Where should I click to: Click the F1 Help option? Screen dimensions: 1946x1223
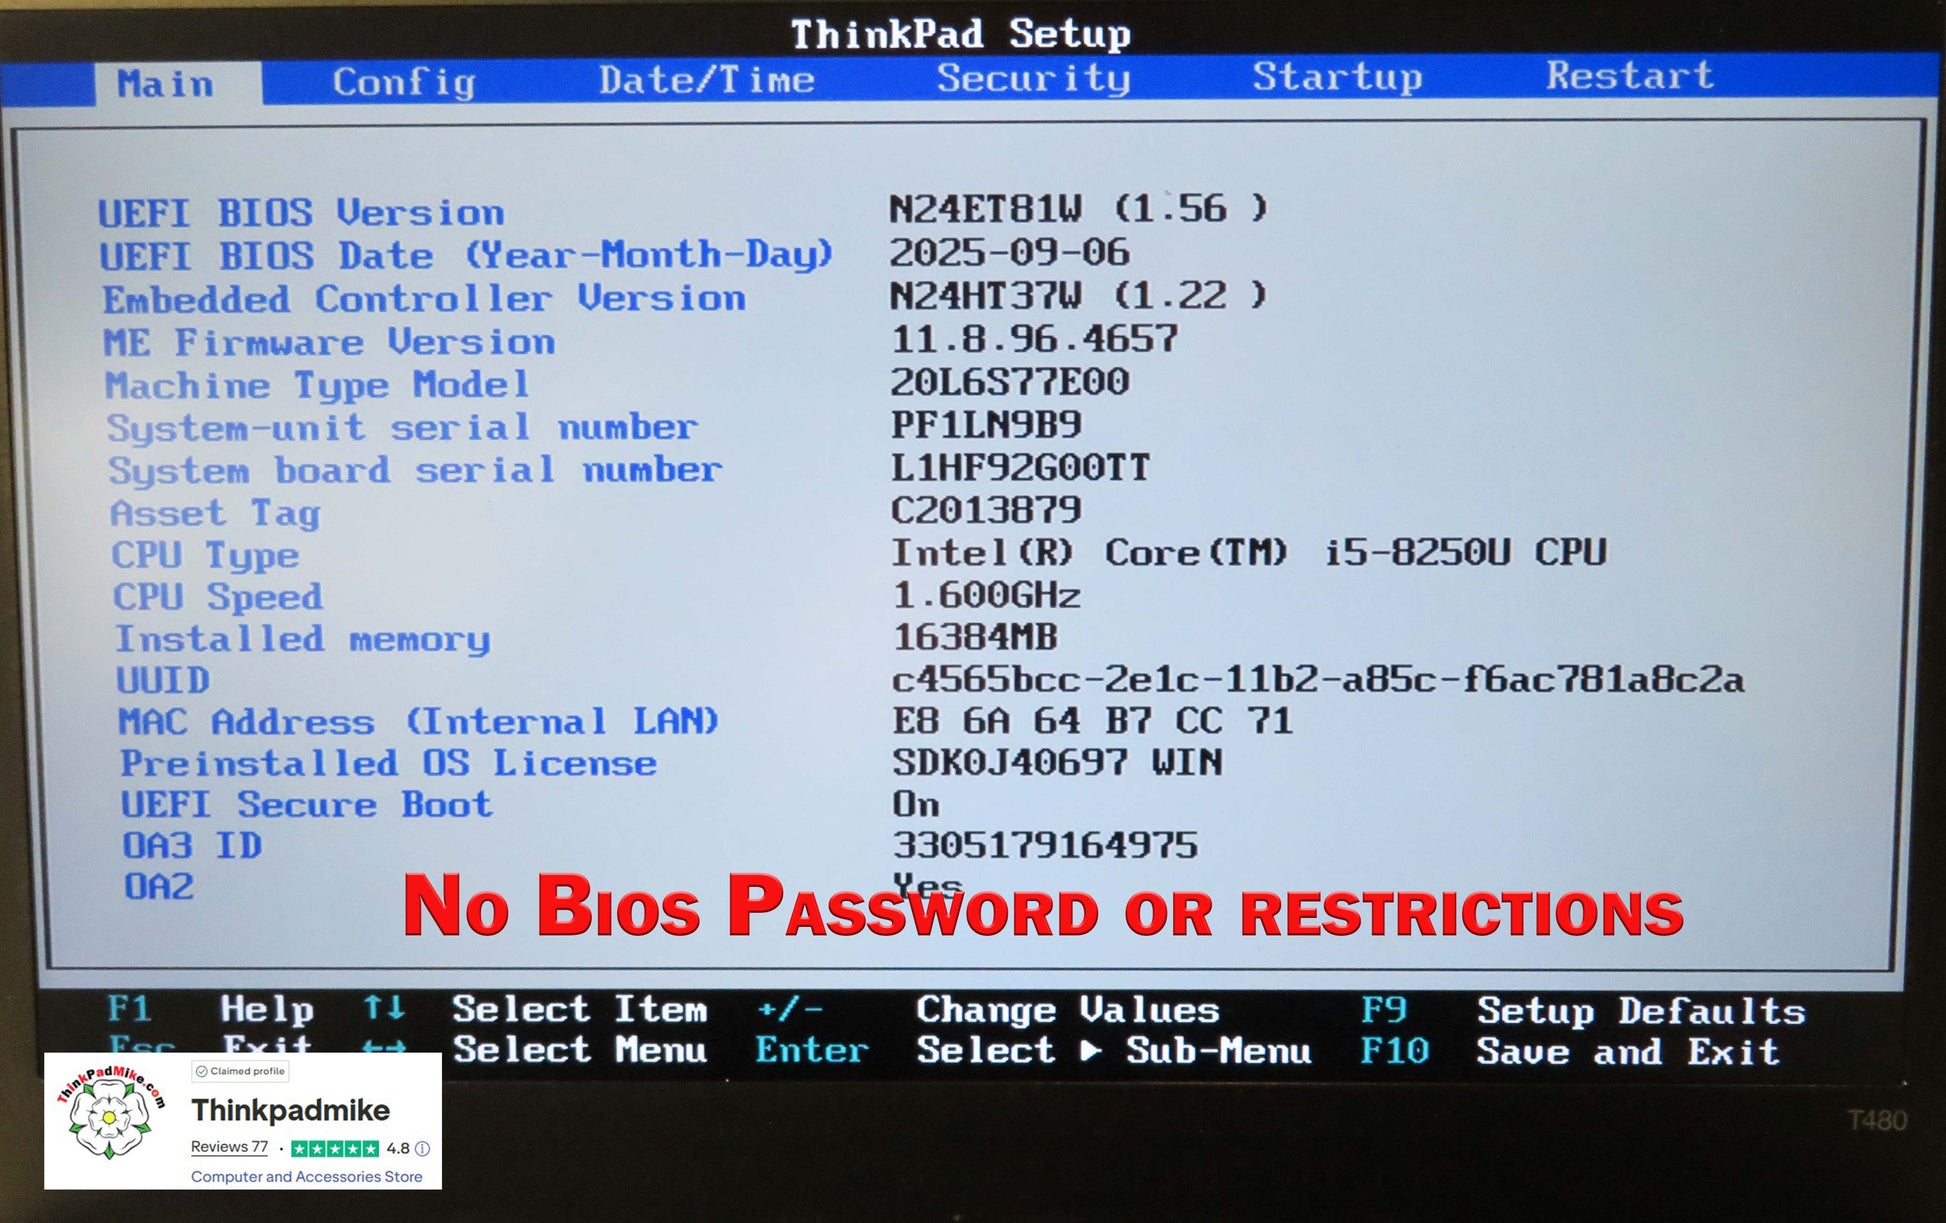[210, 1008]
